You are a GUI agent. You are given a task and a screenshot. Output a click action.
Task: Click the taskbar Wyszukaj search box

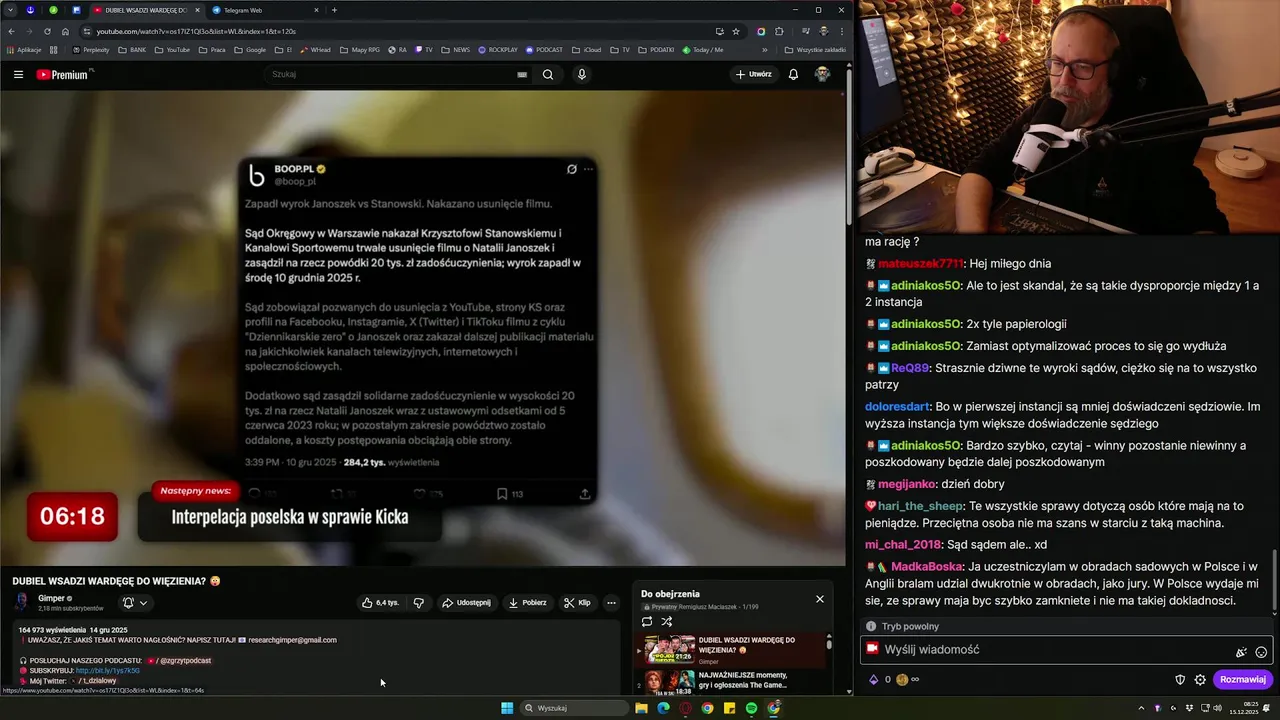(x=574, y=708)
